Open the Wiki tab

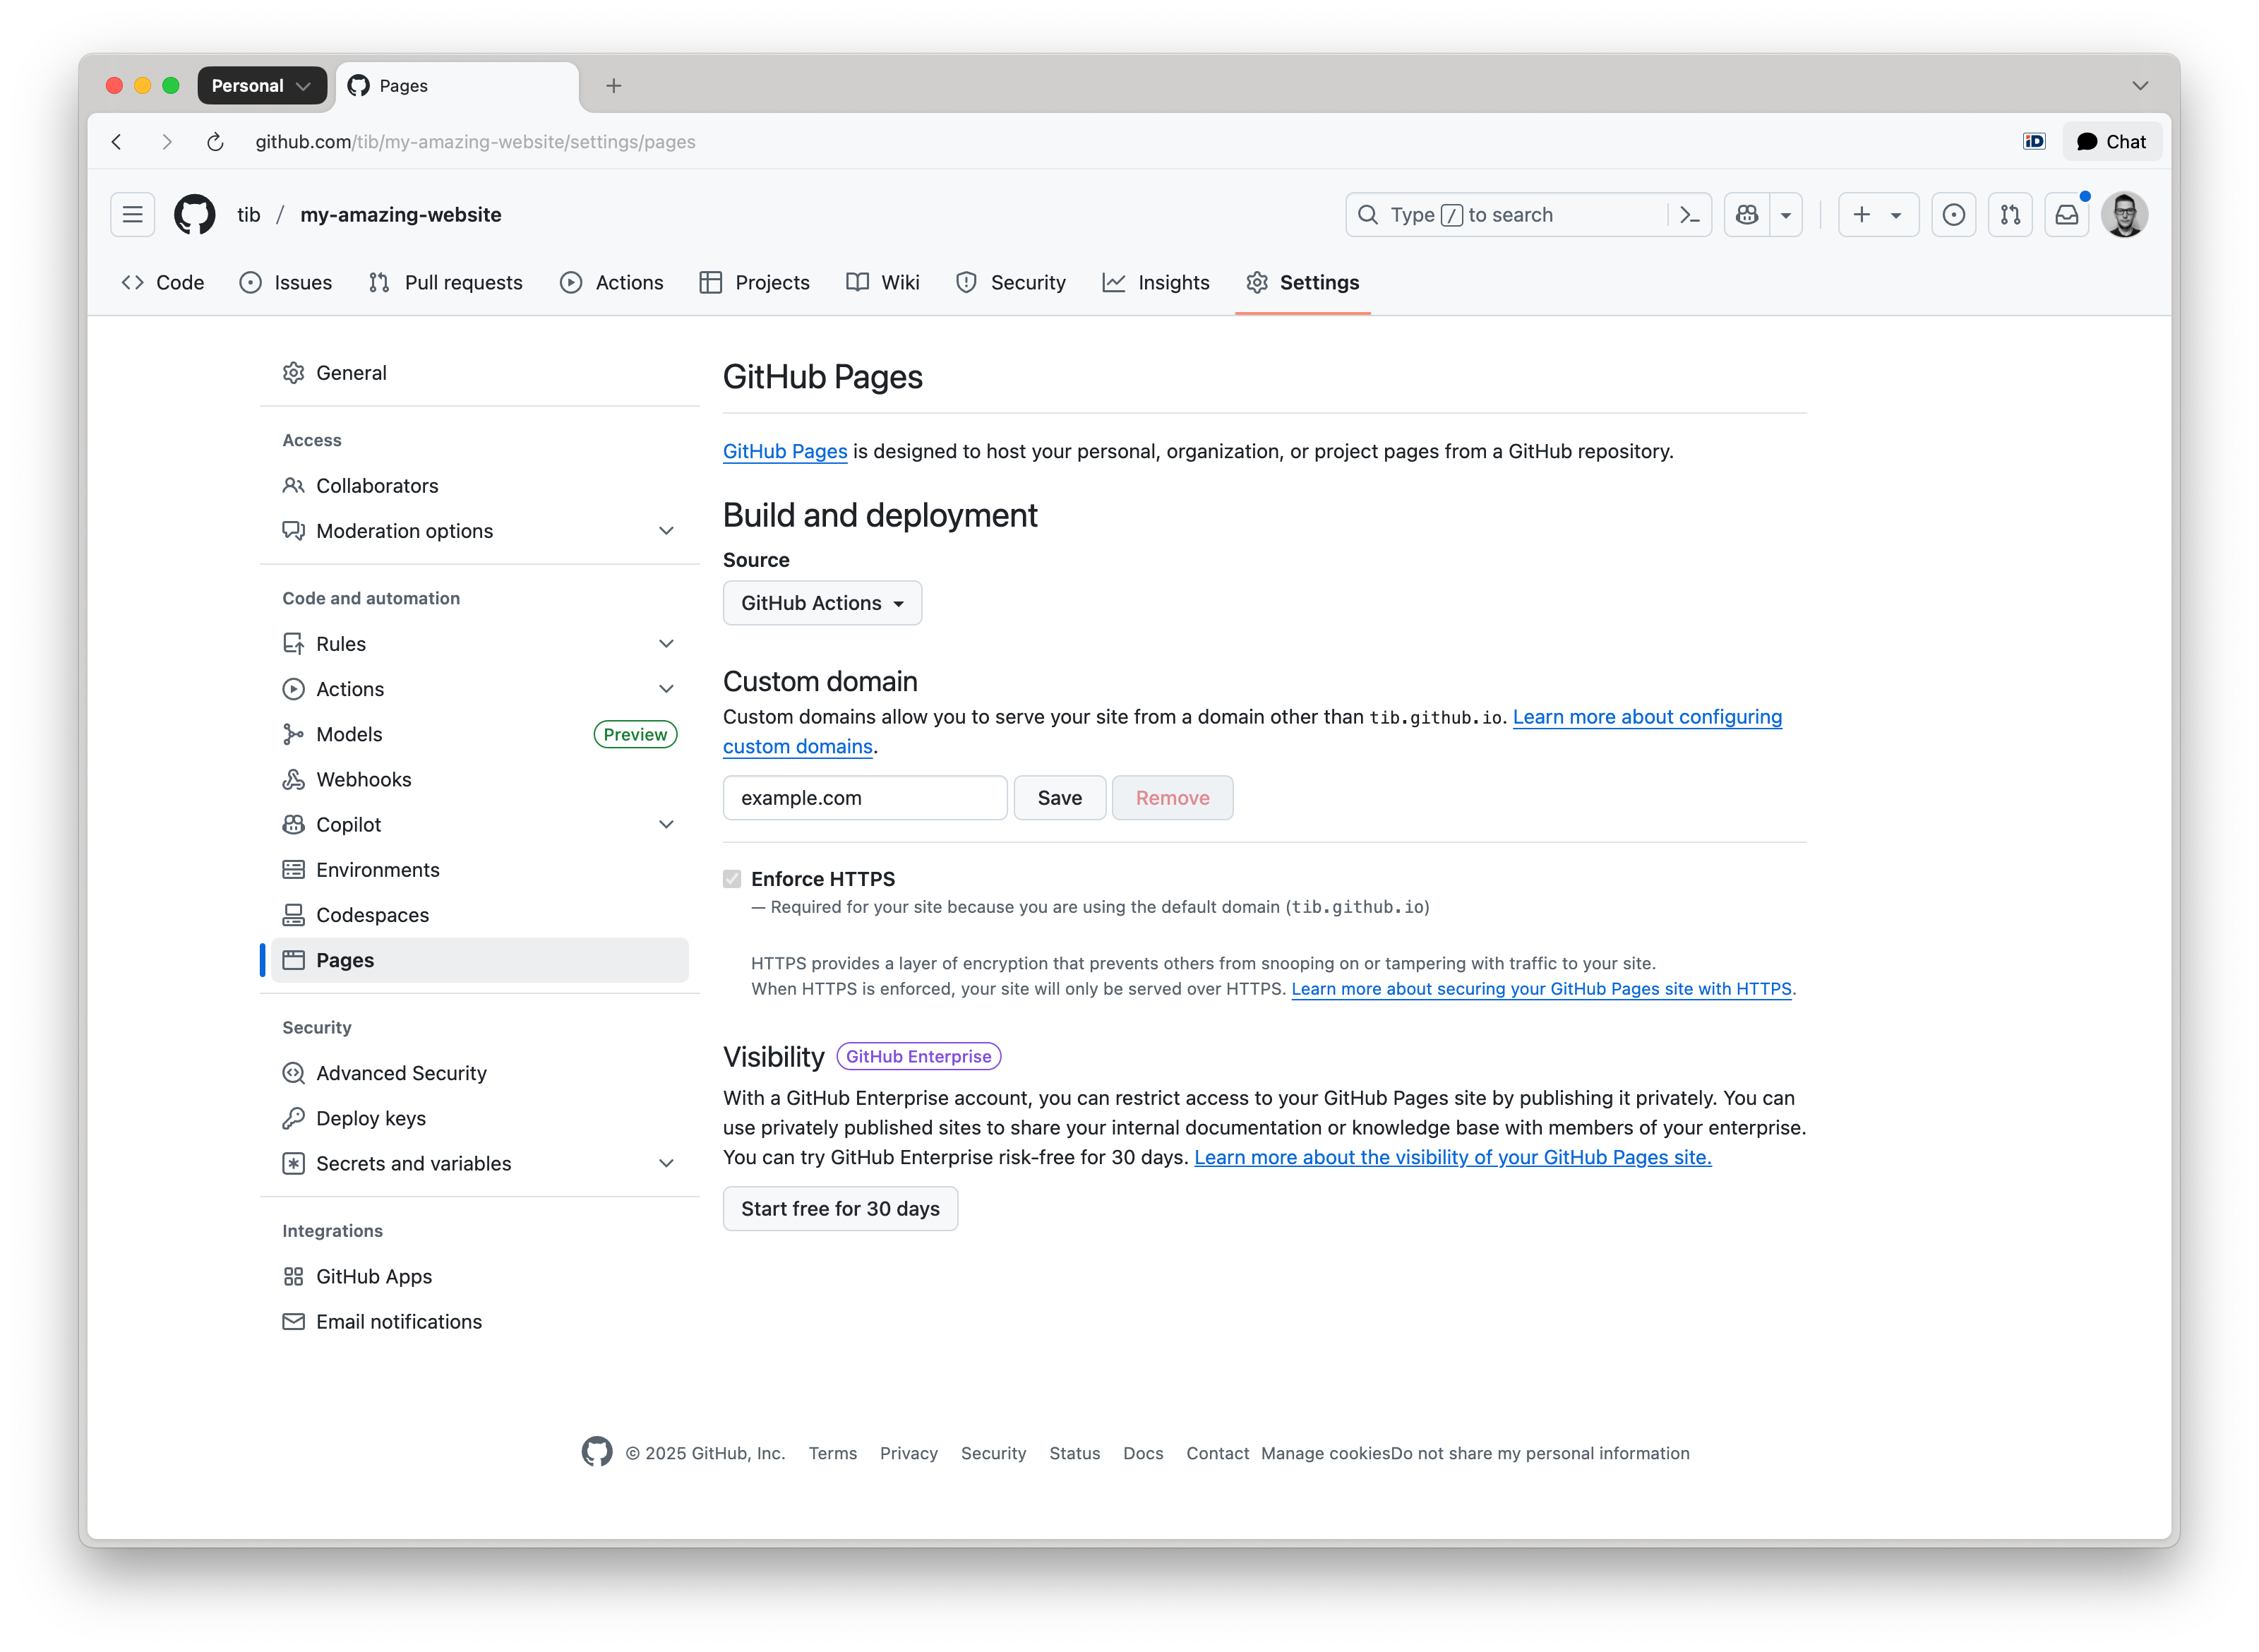tap(883, 283)
